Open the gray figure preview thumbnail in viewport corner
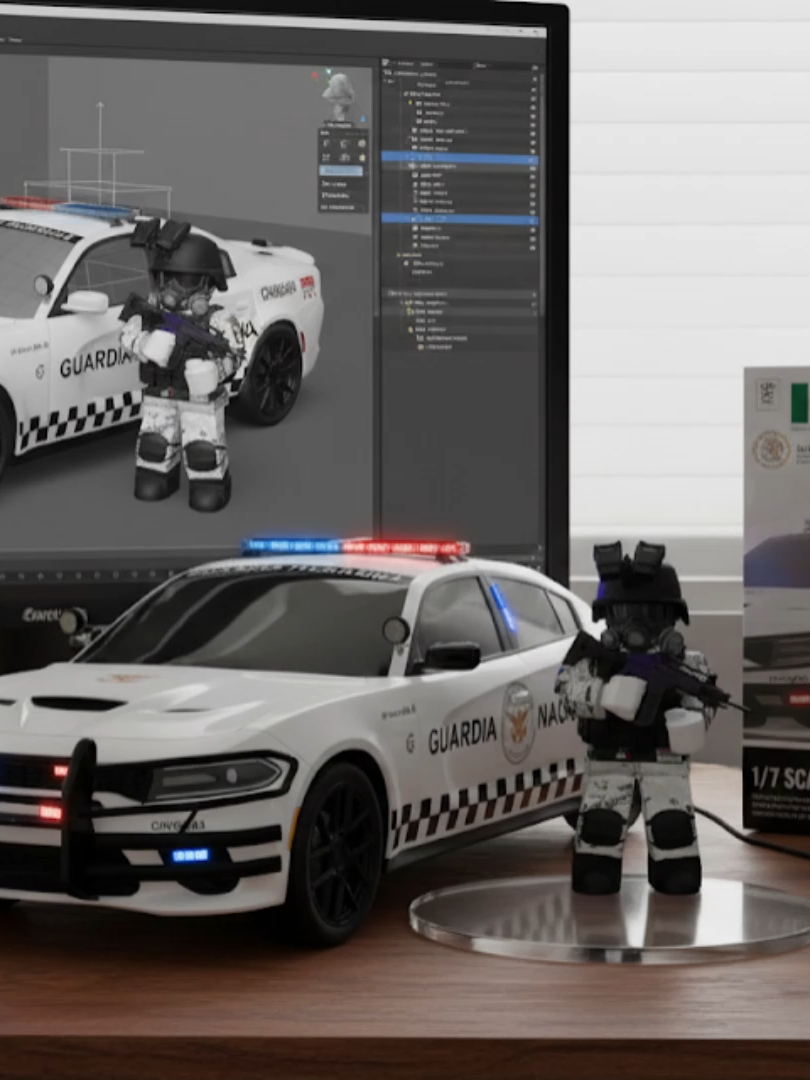Screen dimensions: 810x1080 [x=339, y=96]
